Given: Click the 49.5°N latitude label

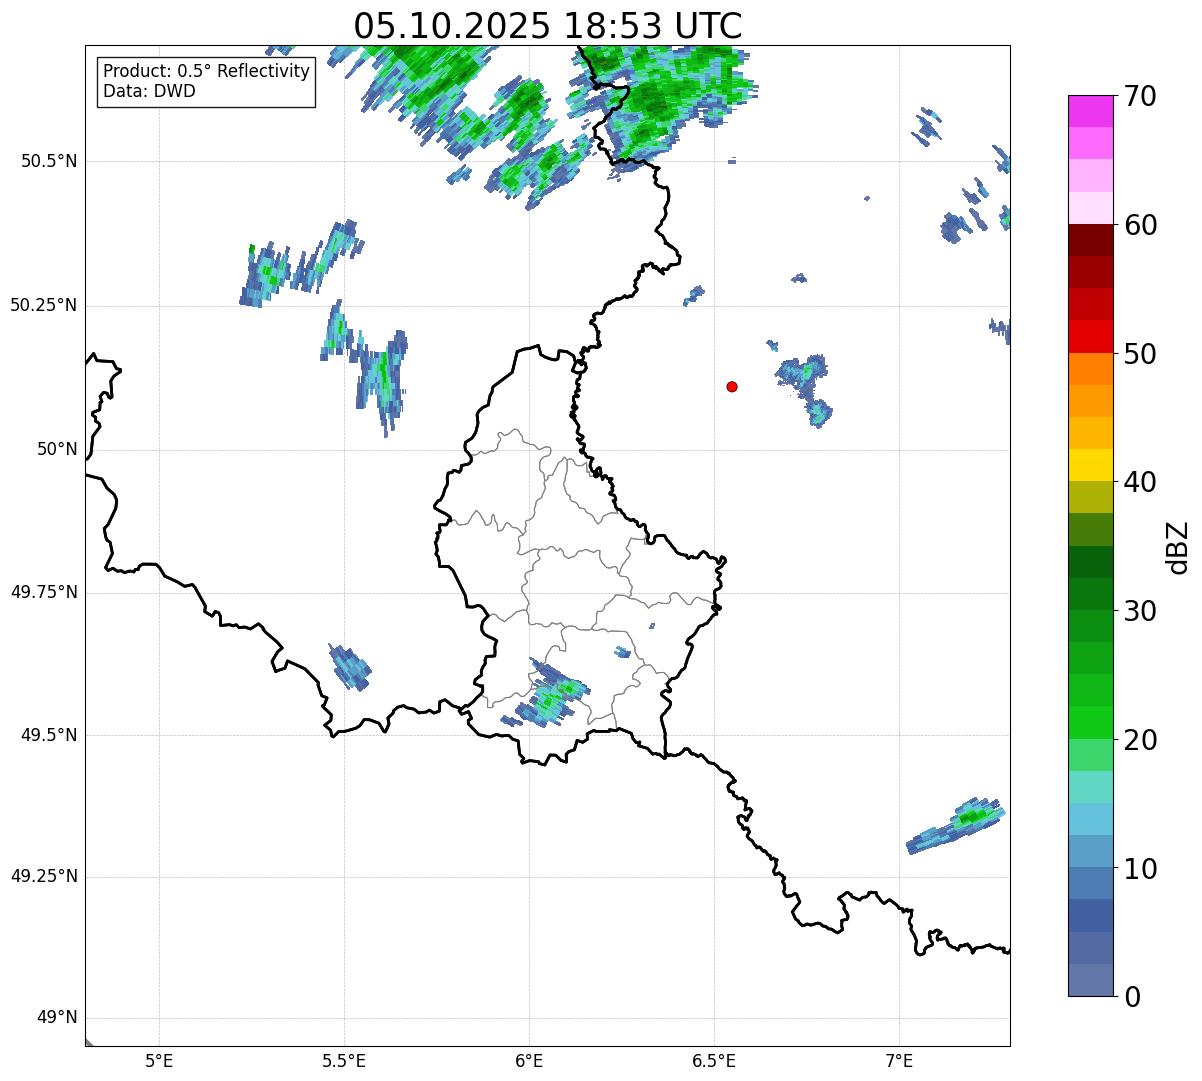Looking at the screenshot, I should pos(49,735).
